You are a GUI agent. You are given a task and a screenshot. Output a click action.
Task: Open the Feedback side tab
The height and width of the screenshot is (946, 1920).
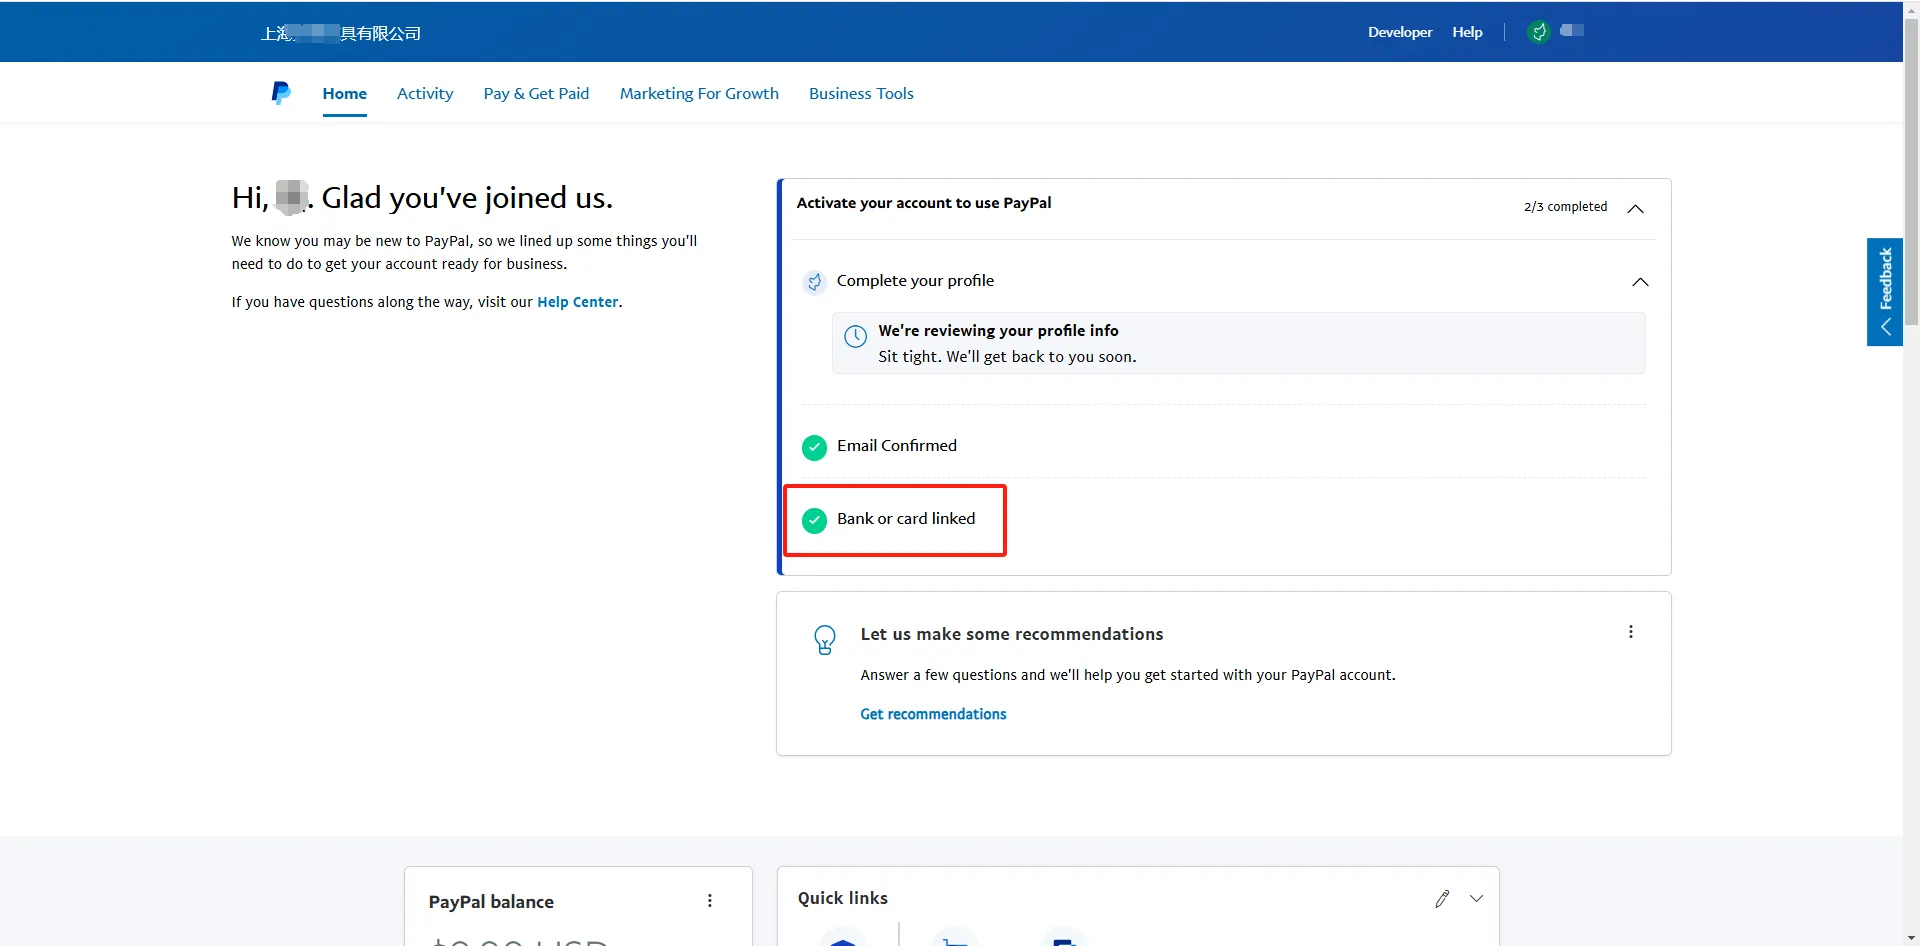point(1885,292)
